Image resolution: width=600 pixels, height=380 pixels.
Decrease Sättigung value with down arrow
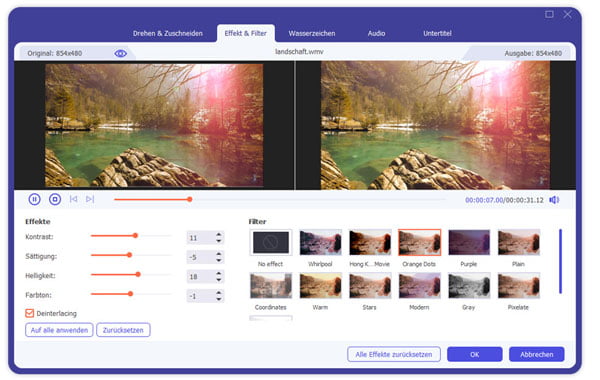(x=218, y=260)
